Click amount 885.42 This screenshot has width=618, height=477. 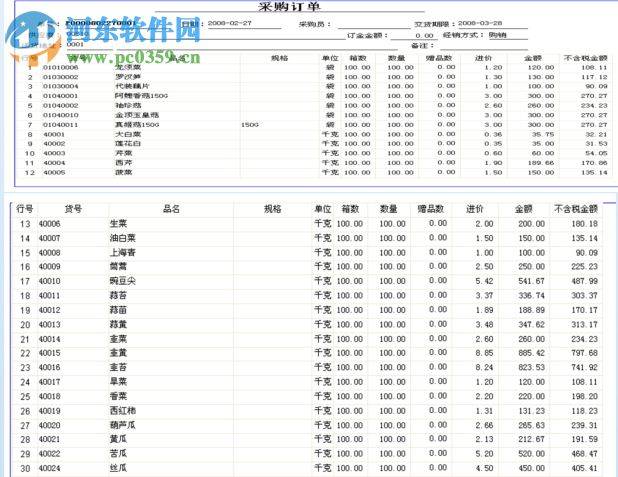[x=531, y=353]
